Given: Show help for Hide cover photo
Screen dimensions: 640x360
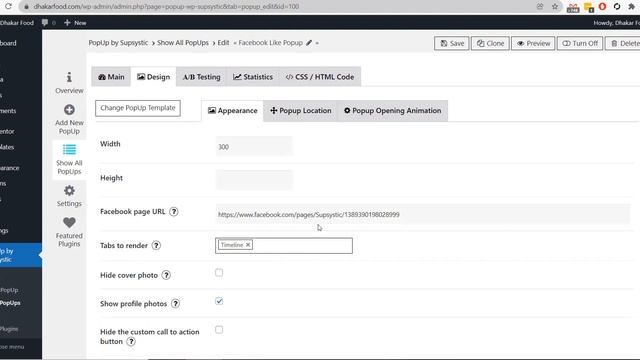Looking at the screenshot, I should (x=166, y=275).
